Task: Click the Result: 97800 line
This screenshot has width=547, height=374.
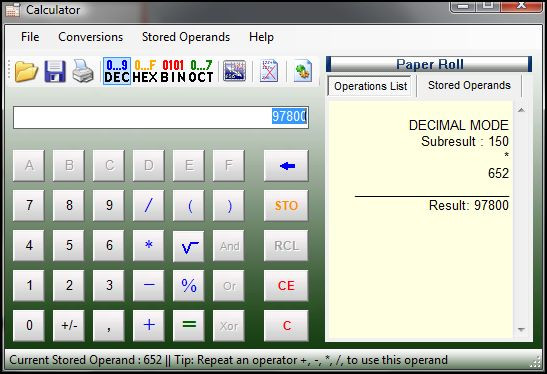Action: pos(469,205)
